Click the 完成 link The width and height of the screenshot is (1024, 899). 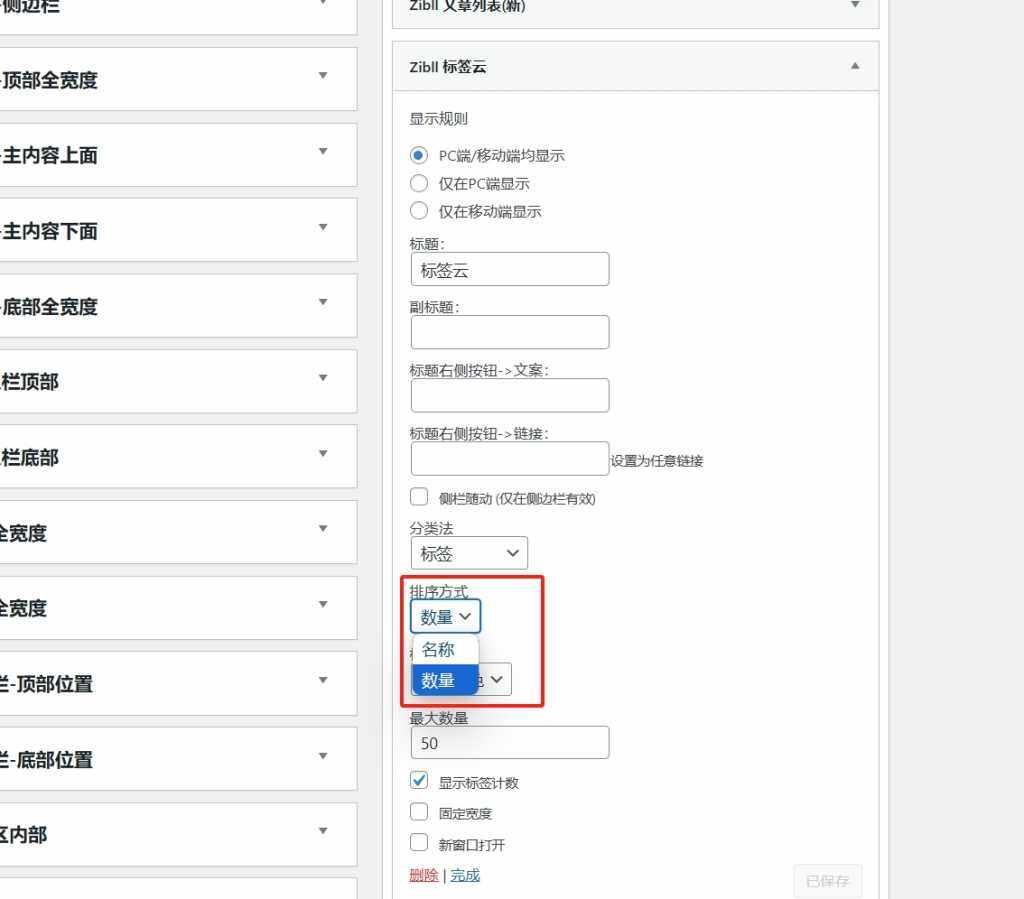465,875
